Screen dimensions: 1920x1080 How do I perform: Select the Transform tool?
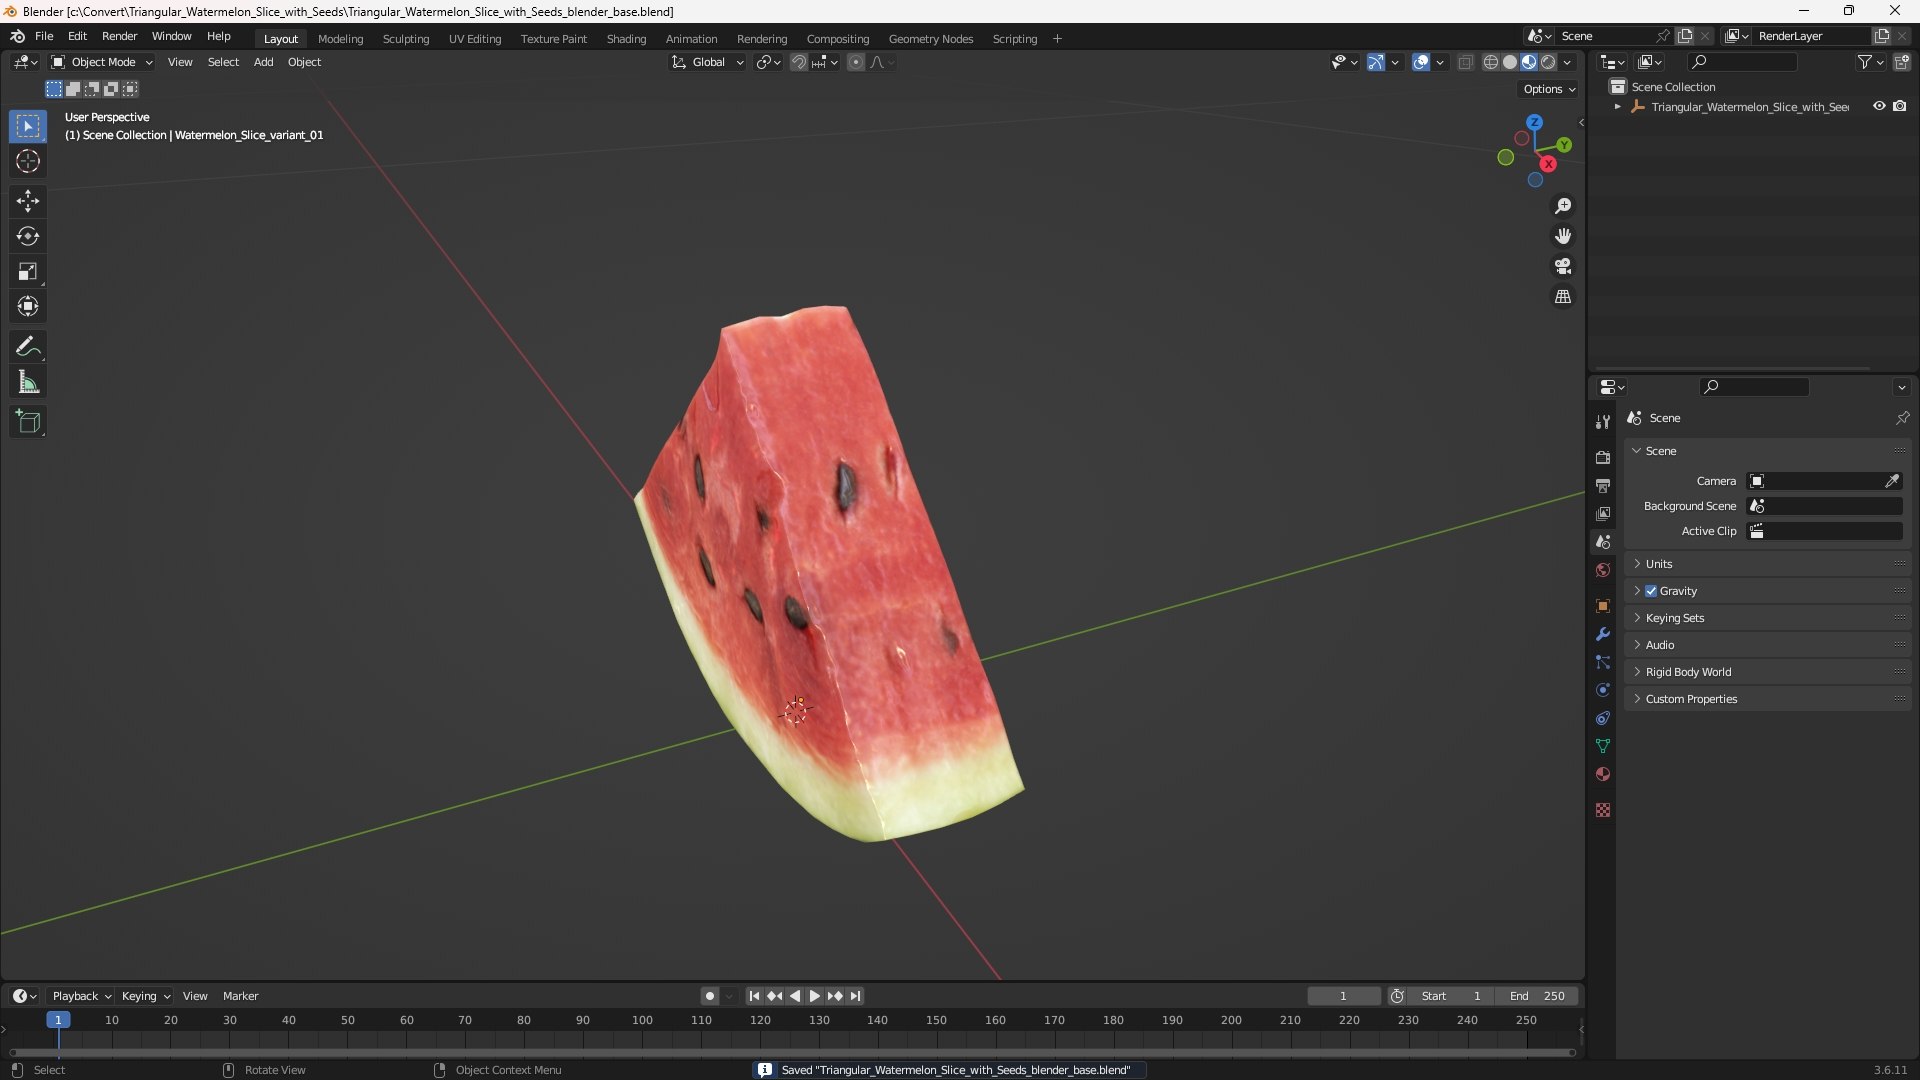pyautogui.click(x=28, y=306)
